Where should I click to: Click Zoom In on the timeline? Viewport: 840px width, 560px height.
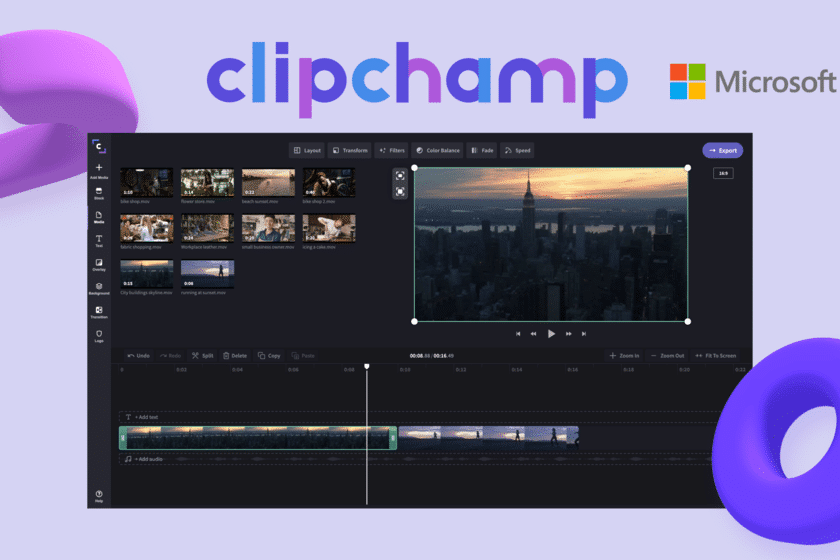click(x=624, y=356)
